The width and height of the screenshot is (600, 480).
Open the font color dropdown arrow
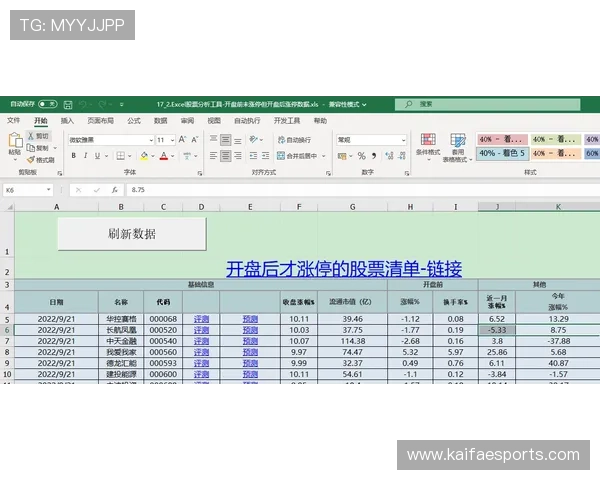click(x=173, y=156)
